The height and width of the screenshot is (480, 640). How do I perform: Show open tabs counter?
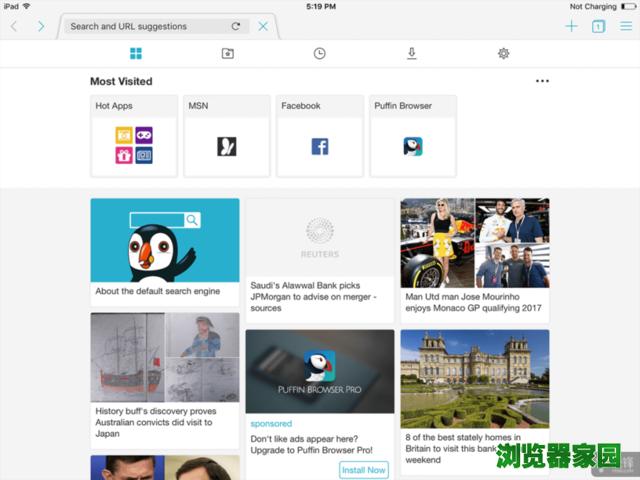coord(598,26)
